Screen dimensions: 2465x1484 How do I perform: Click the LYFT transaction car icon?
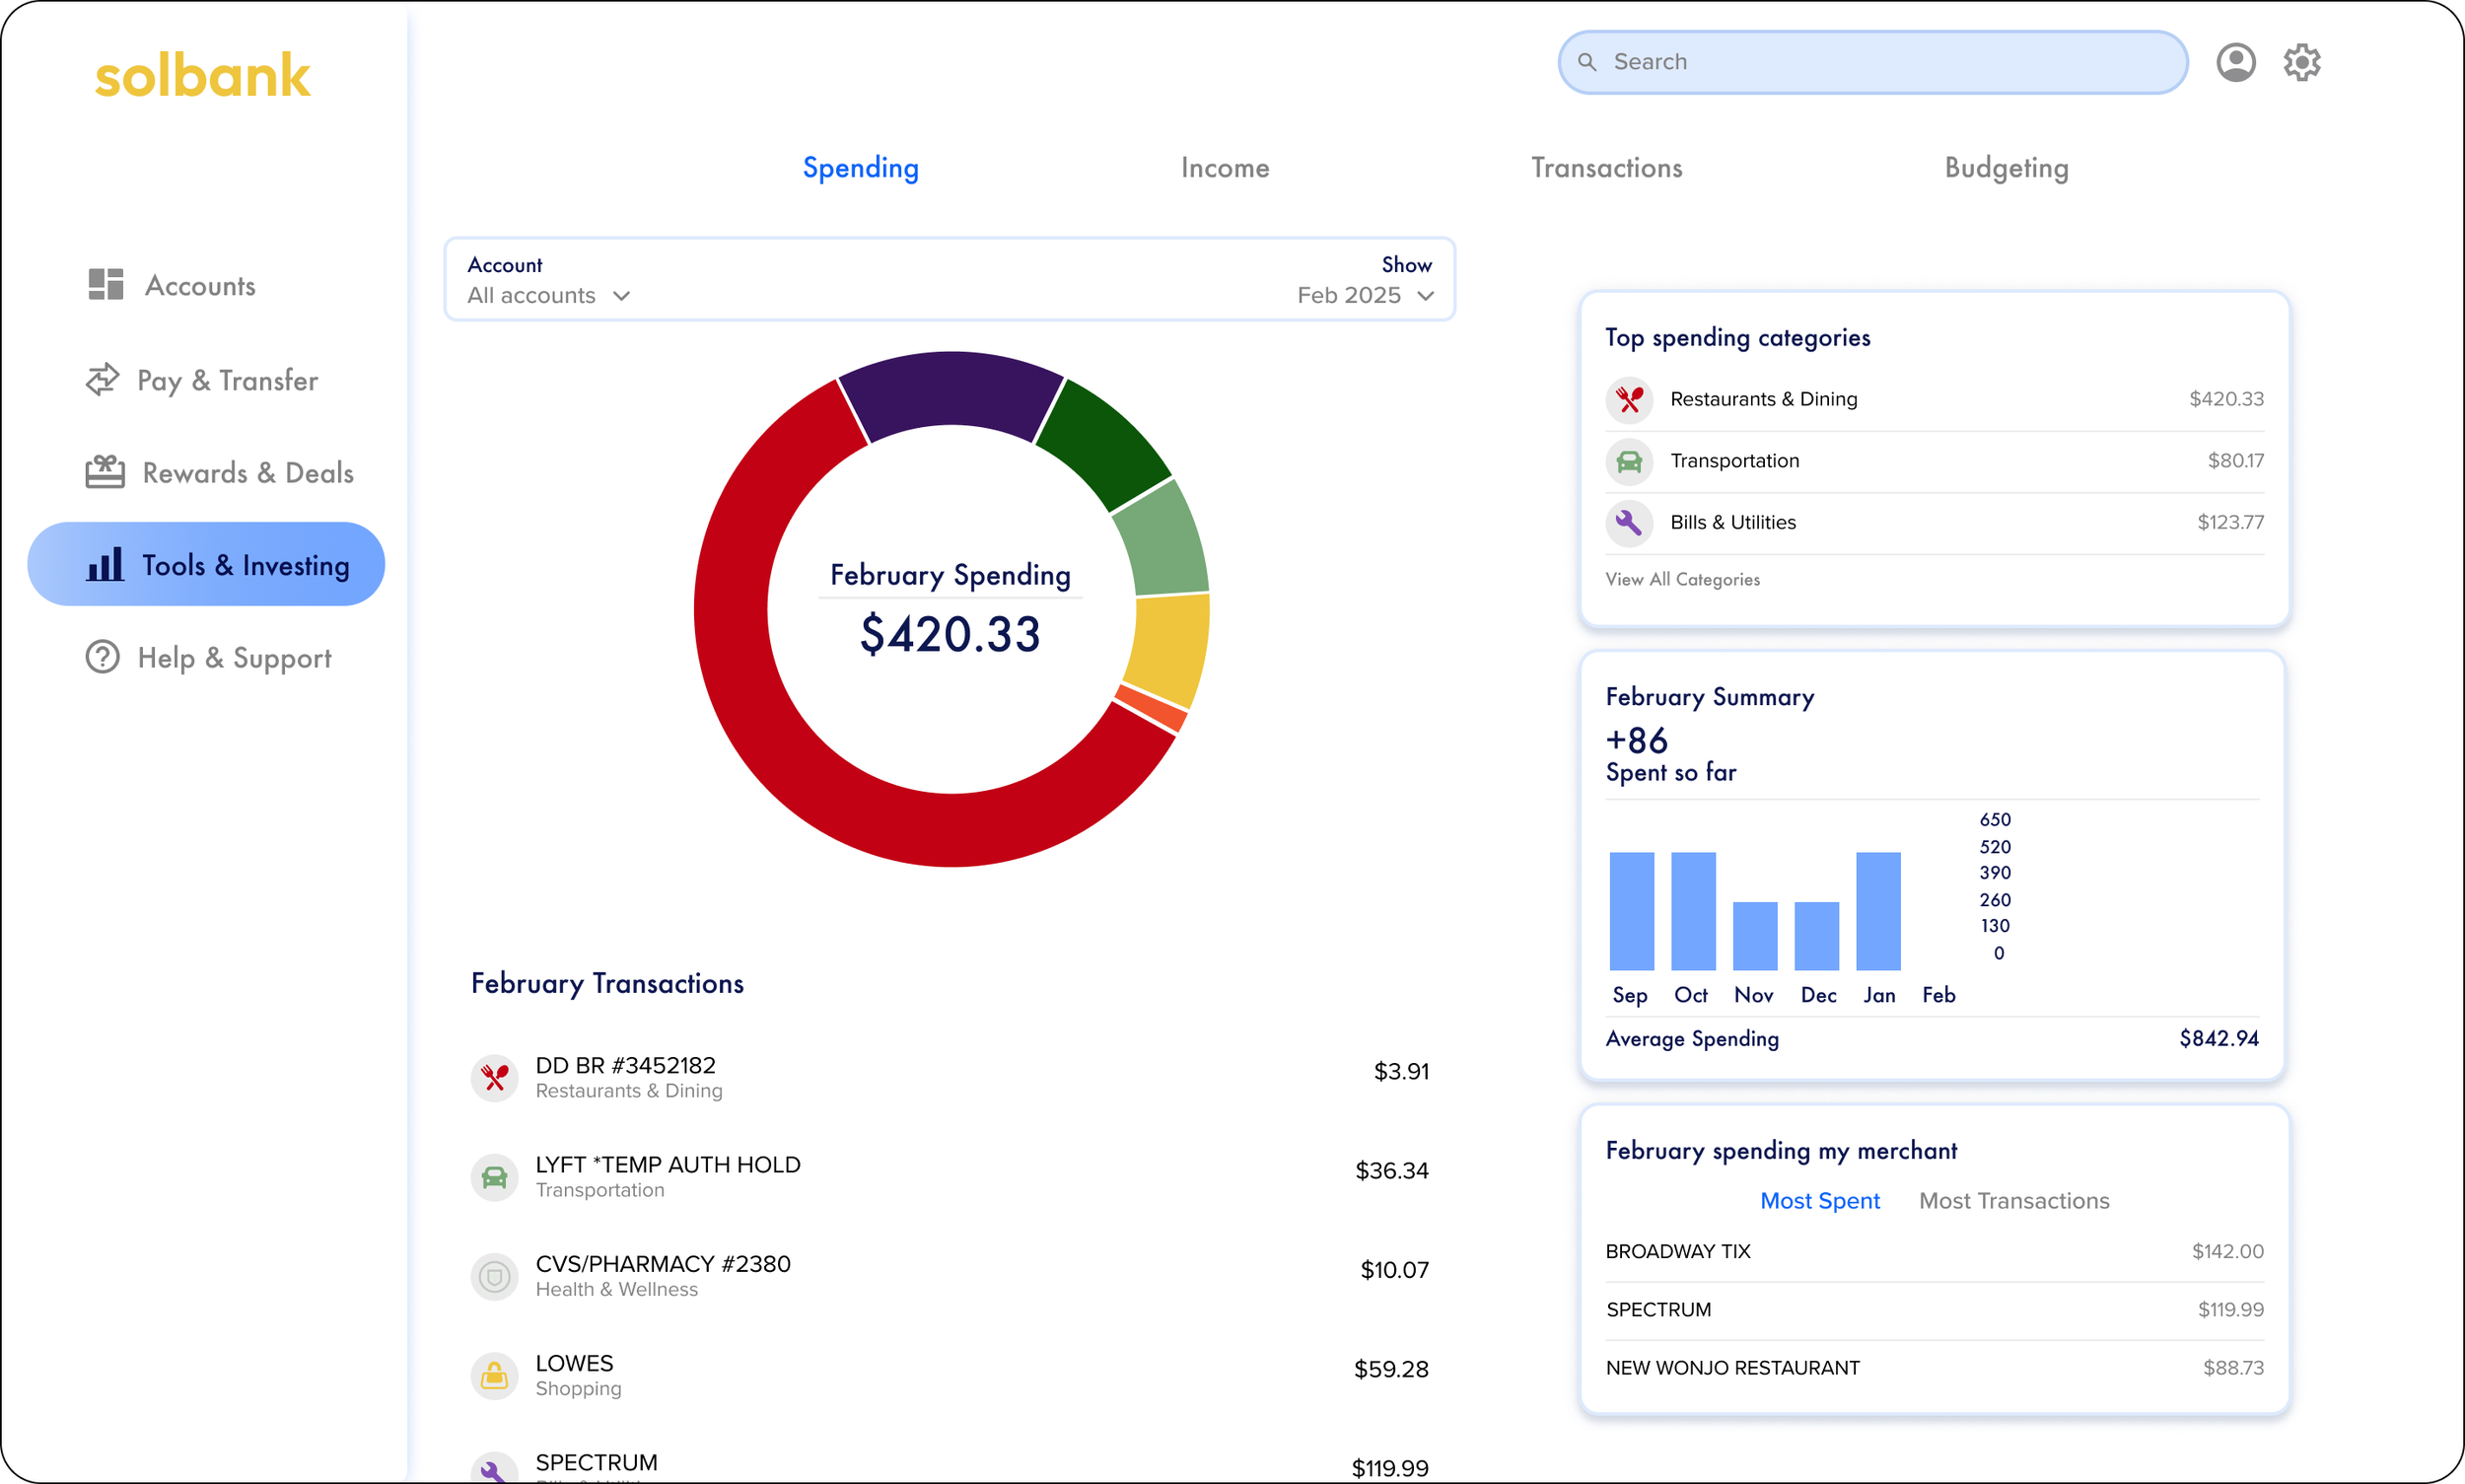tap(494, 1177)
